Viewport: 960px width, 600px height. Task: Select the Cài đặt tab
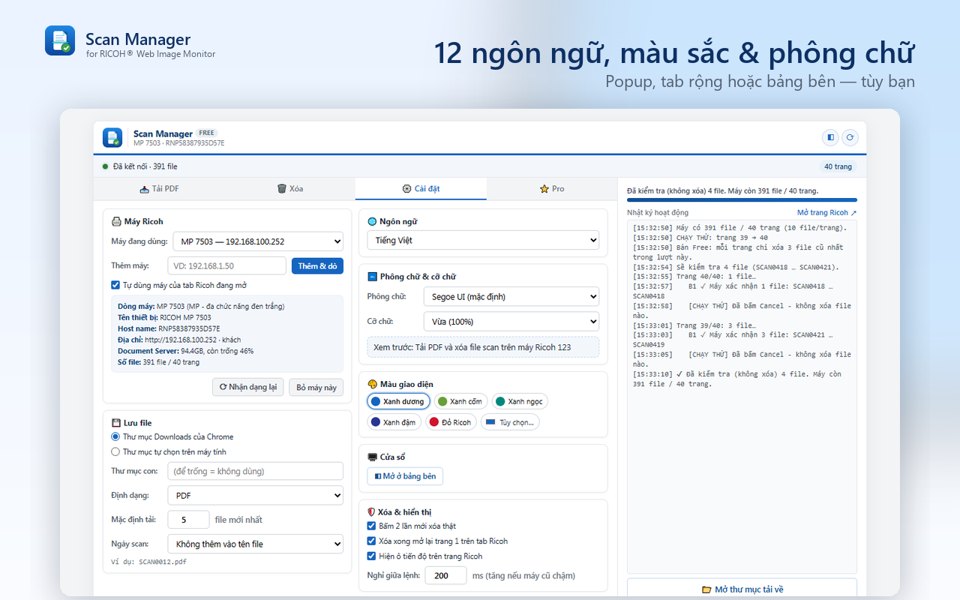click(x=421, y=189)
